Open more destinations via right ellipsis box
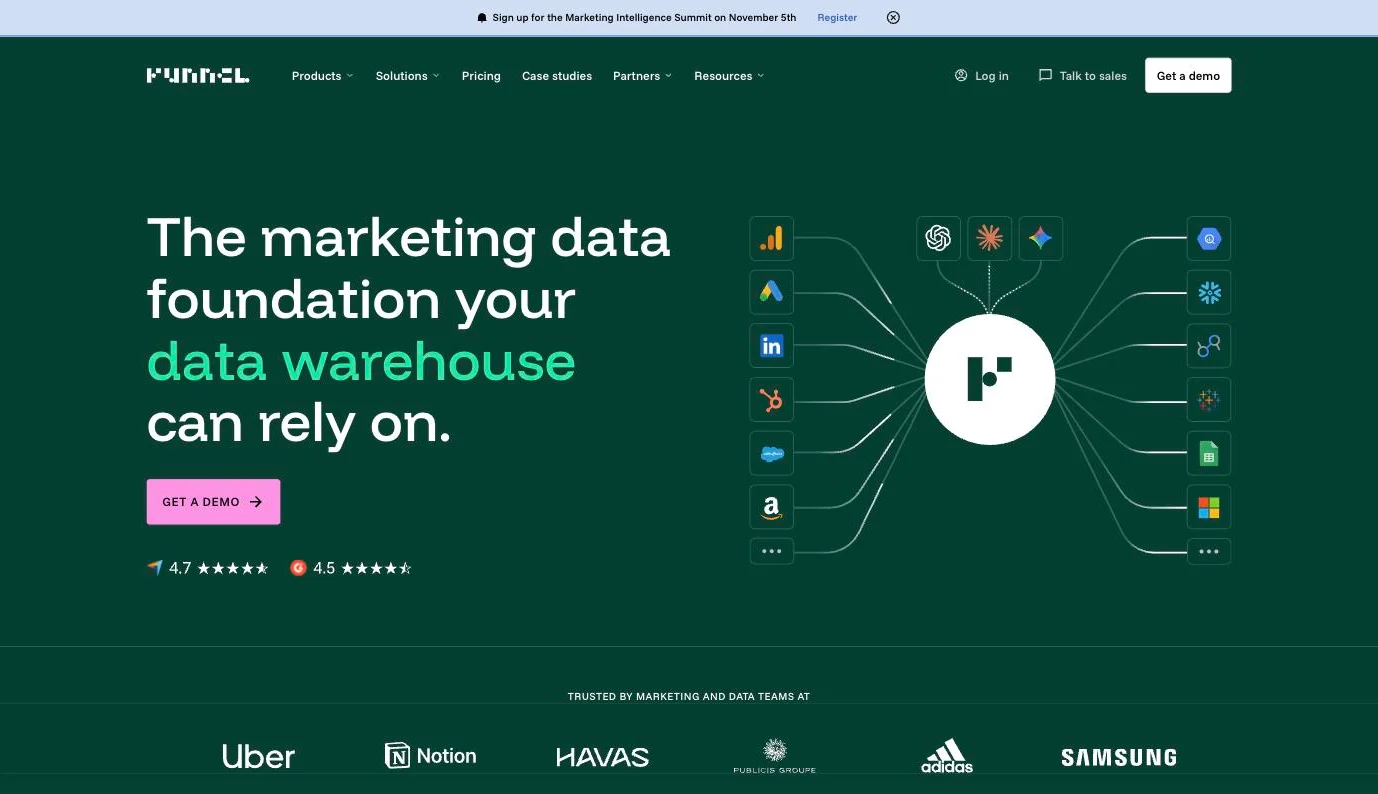This screenshot has height=794, width=1378. pyautogui.click(x=1209, y=551)
